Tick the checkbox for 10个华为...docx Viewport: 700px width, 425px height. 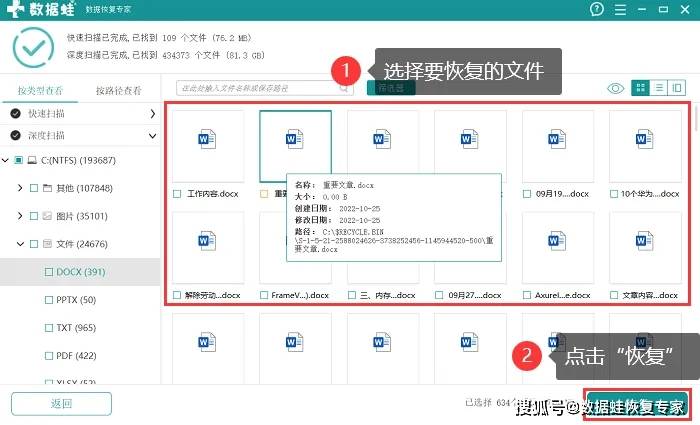614,194
